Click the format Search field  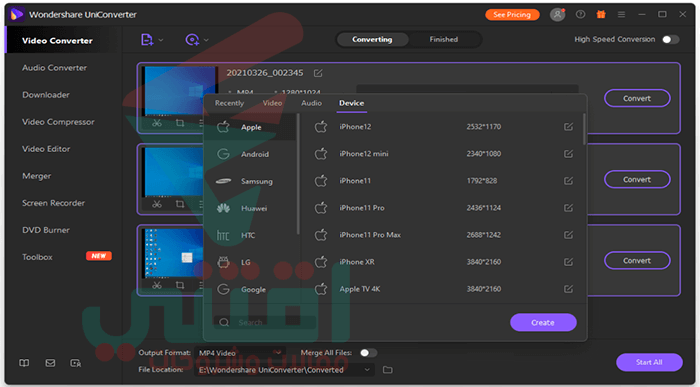(x=265, y=322)
